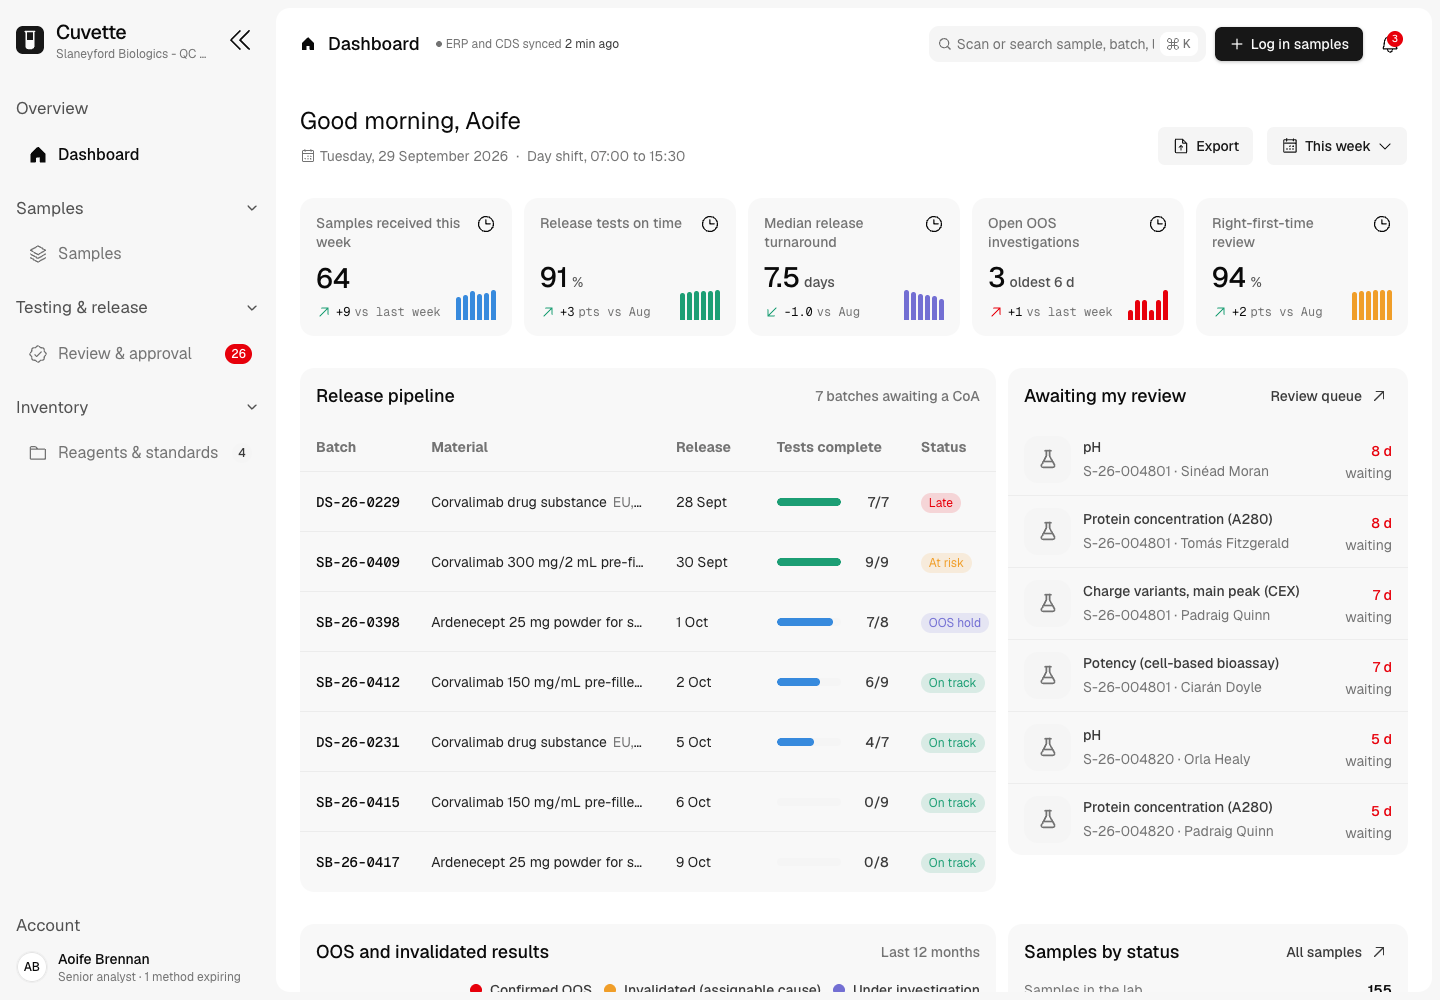Open the notifications bell
This screenshot has width=1440, height=1000.
[x=1390, y=44]
